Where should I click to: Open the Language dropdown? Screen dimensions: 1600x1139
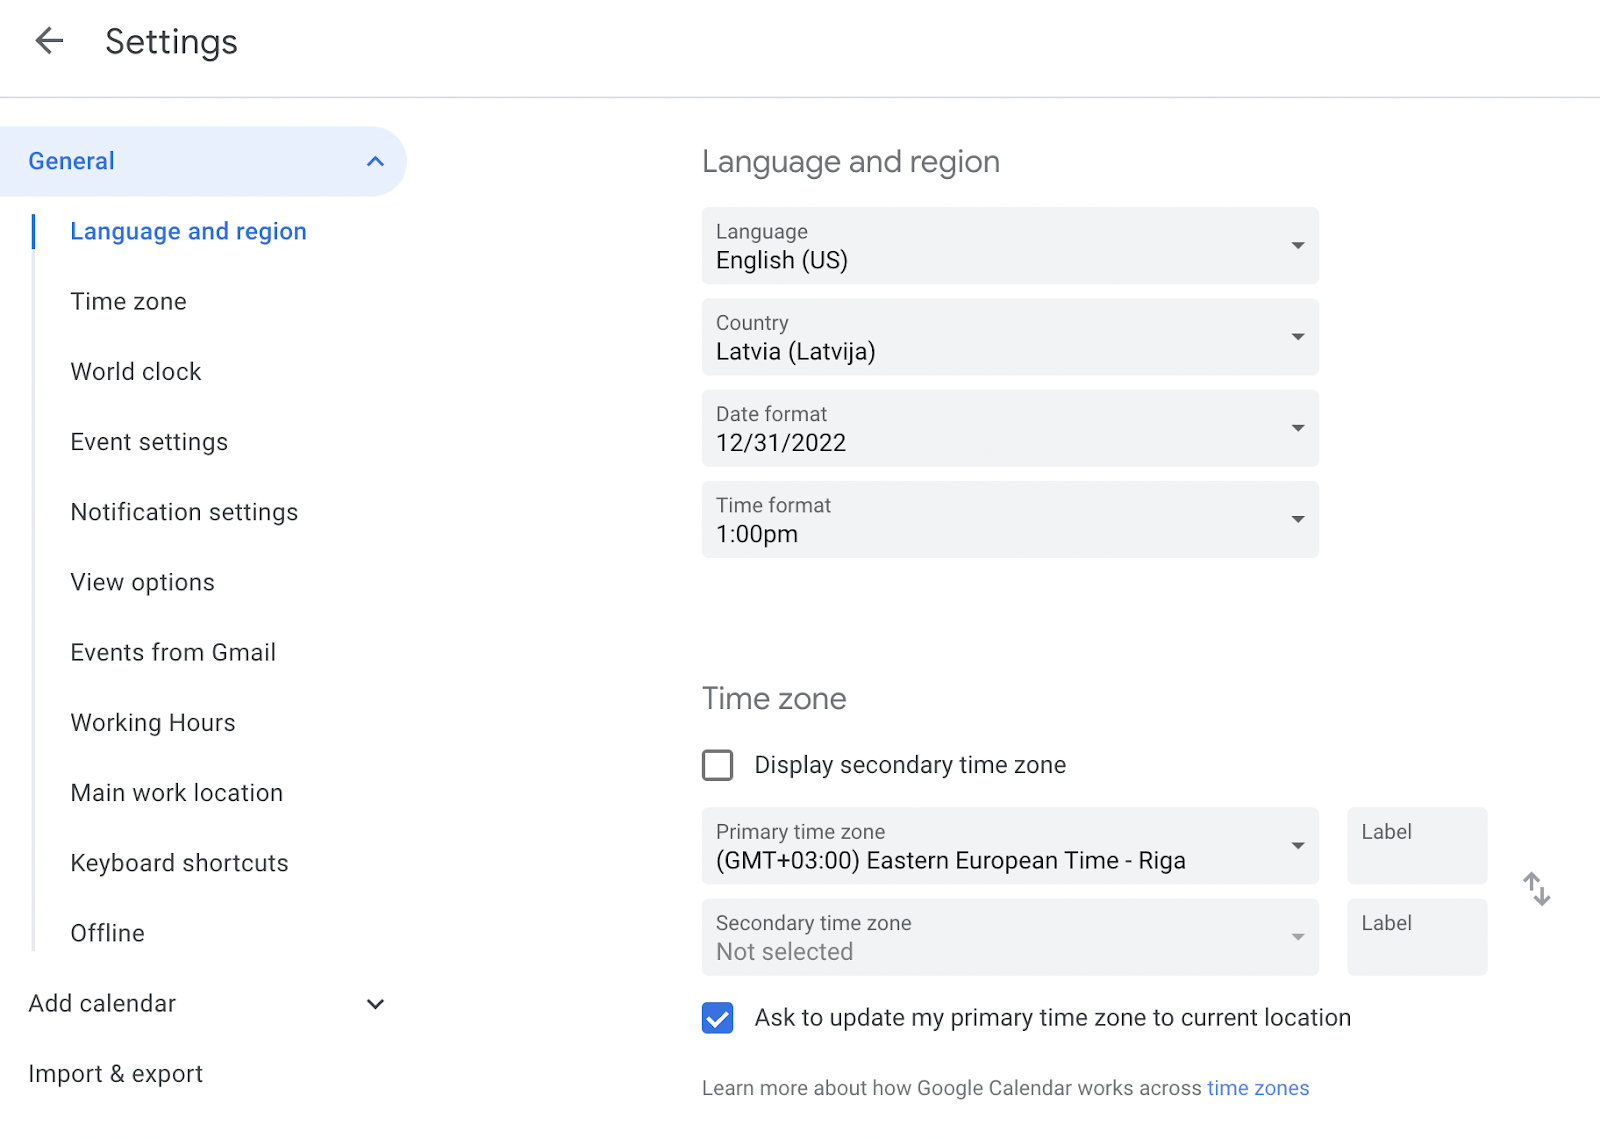[x=1009, y=246]
